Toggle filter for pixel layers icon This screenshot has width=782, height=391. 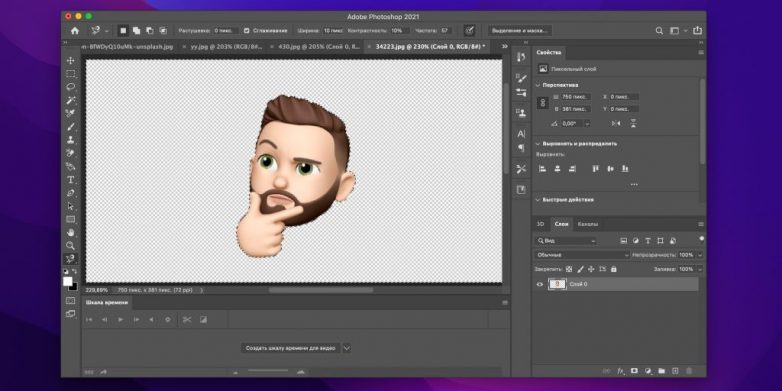tap(623, 241)
